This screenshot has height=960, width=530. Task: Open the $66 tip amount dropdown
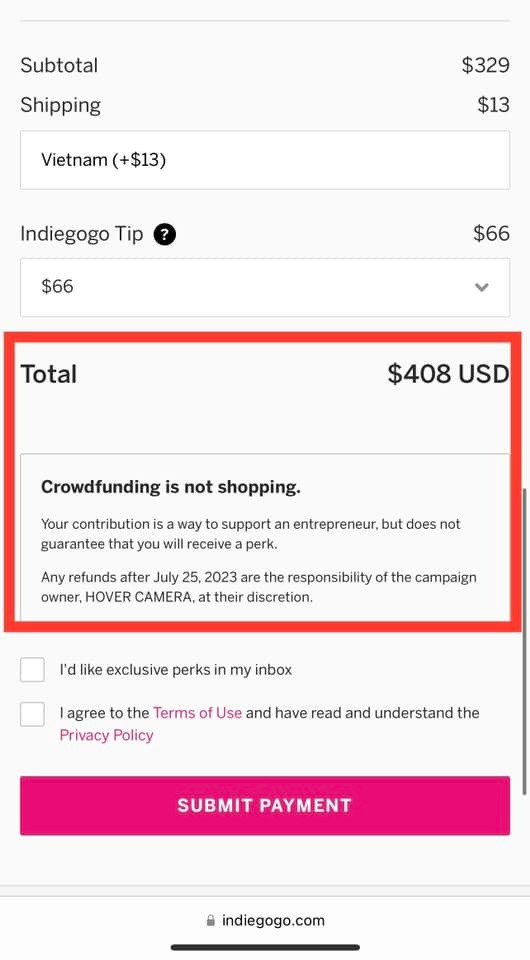coord(265,287)
